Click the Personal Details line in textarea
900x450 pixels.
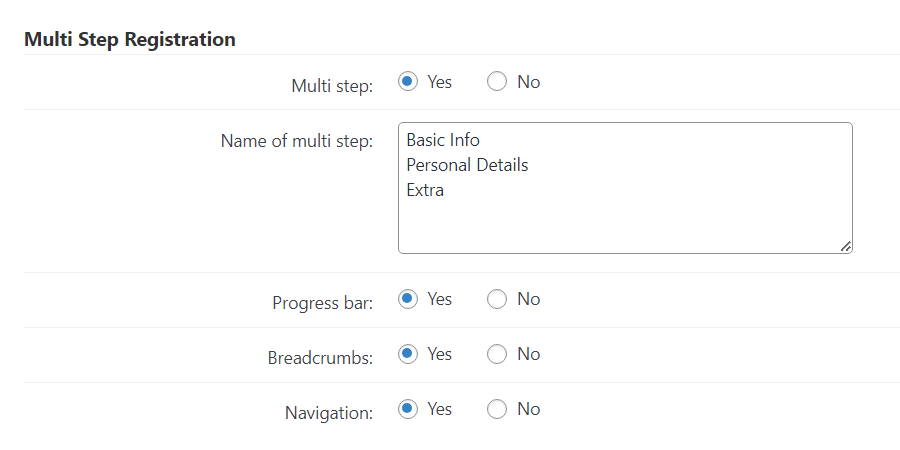[x=467, y=165]
